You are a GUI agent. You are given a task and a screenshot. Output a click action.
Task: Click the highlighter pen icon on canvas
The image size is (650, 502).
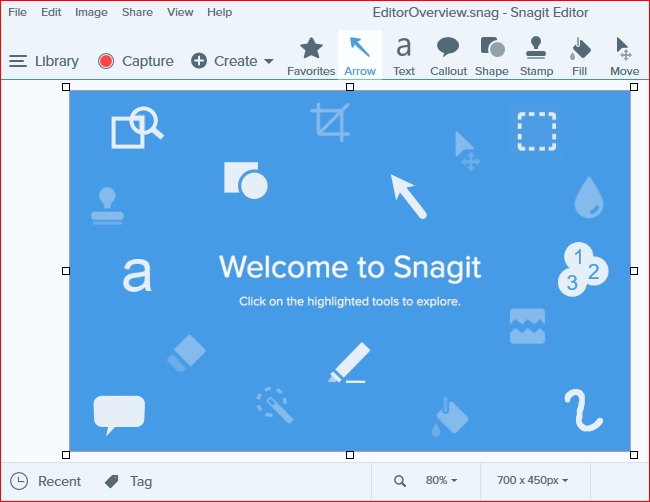click(349, 363)
